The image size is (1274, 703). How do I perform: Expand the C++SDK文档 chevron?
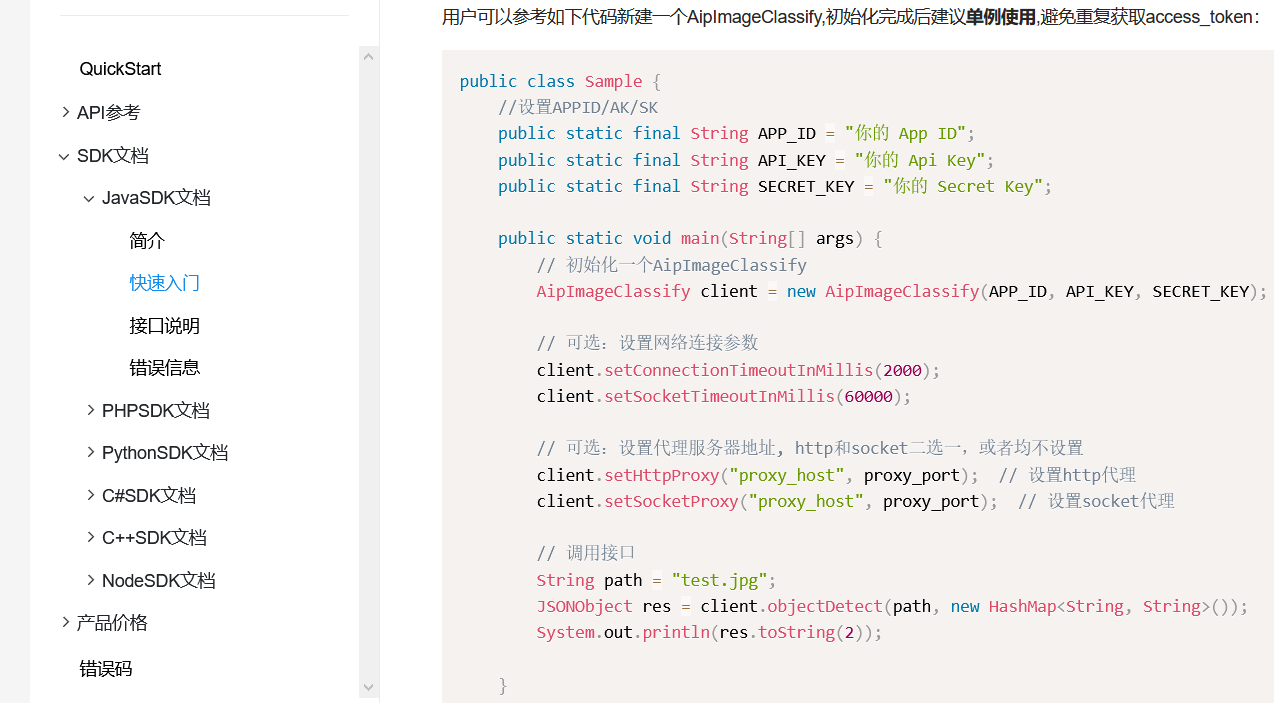coord(91,537)
